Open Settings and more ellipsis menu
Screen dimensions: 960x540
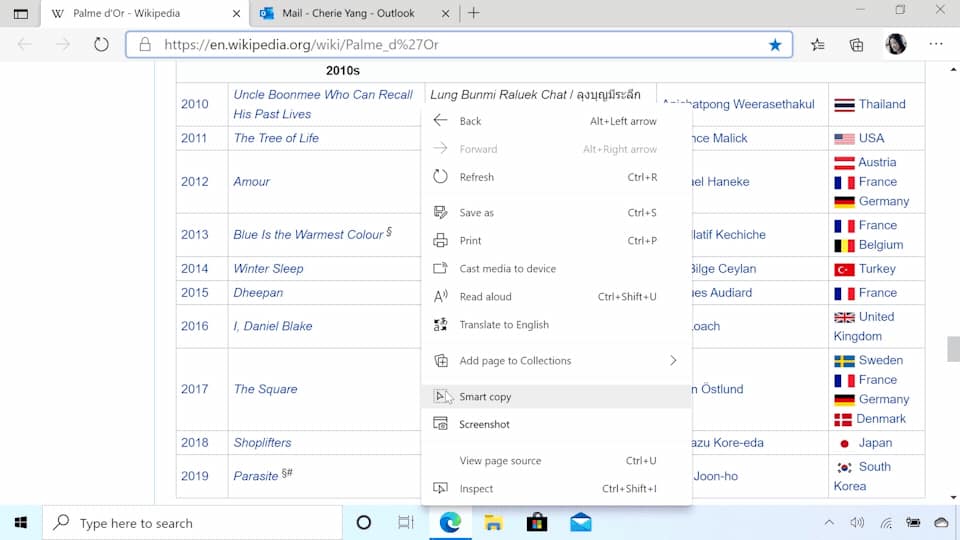tap(936, 44)
